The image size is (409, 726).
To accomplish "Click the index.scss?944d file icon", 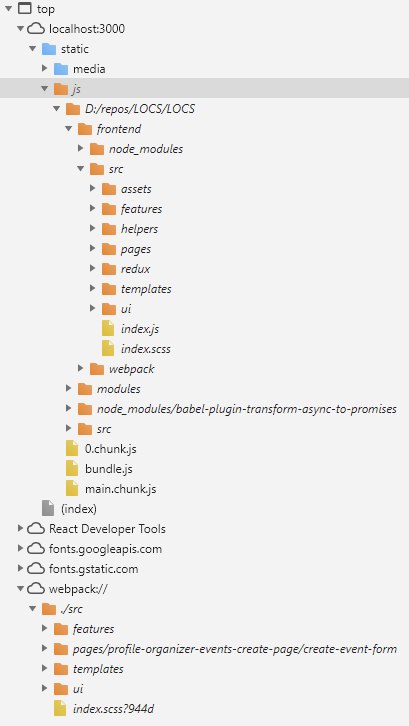I will point(60,708).
